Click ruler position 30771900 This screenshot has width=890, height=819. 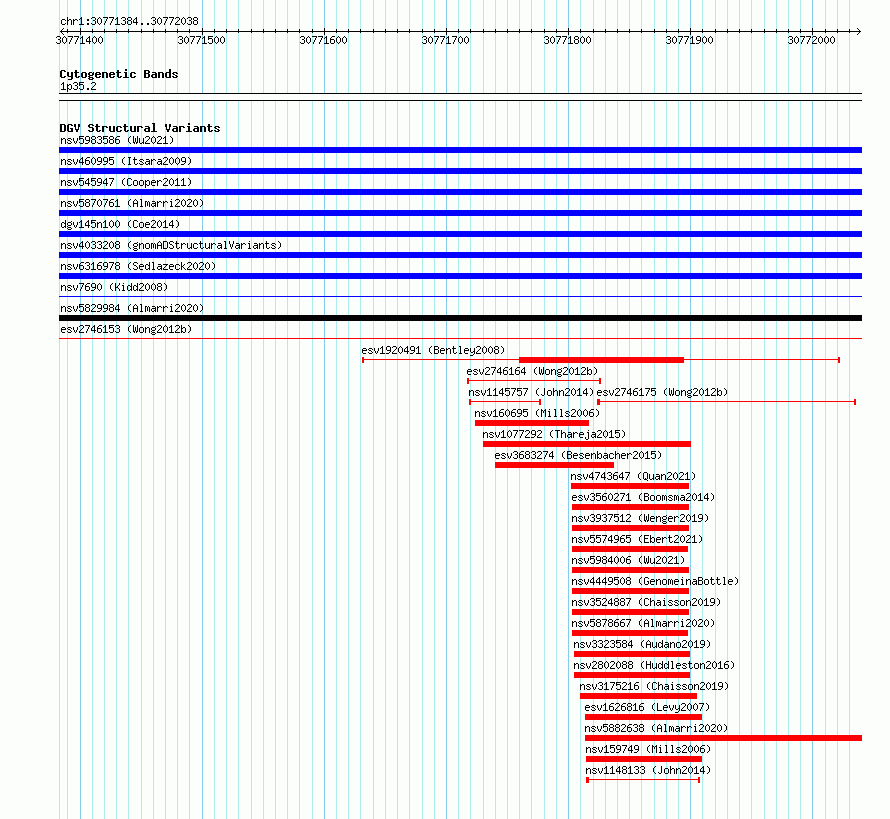[690, 40]
